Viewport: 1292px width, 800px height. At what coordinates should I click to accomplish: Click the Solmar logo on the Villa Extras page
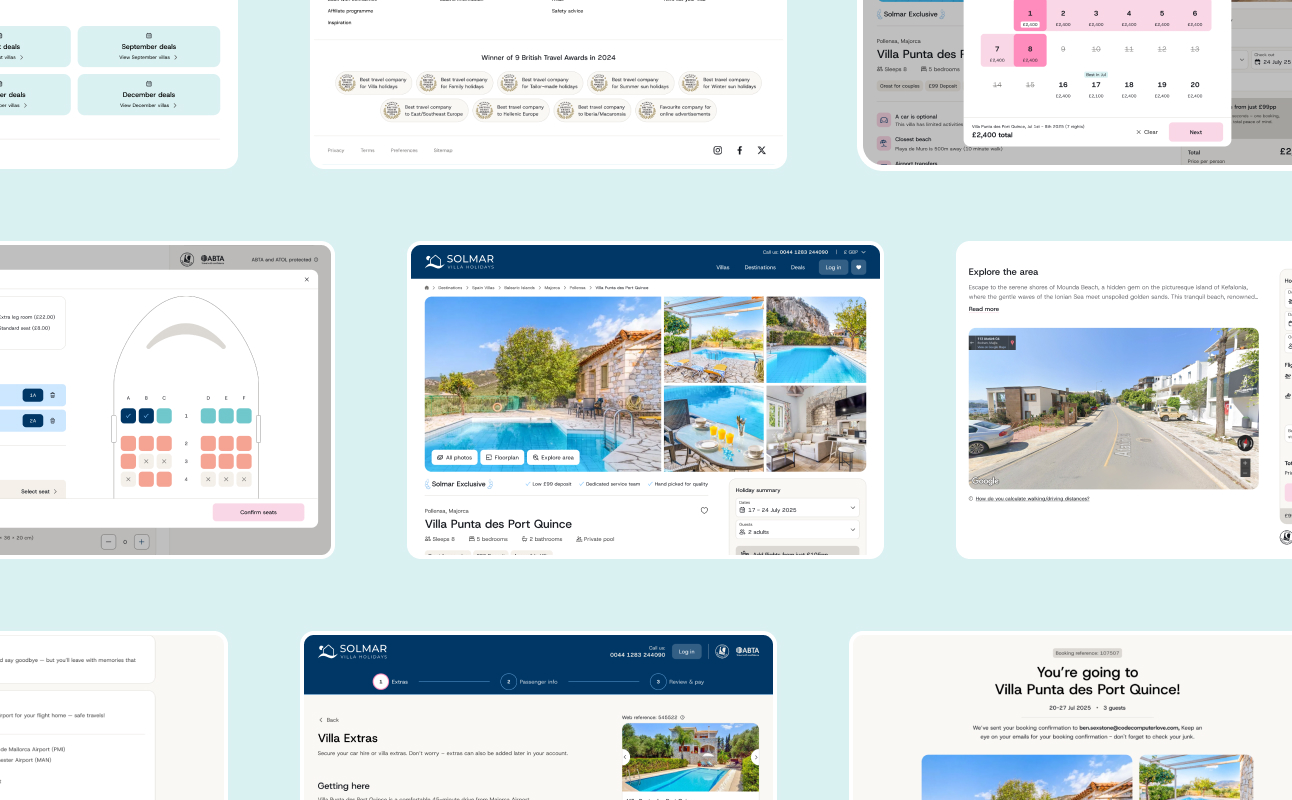pyautogui.click(x=353, y=651)
